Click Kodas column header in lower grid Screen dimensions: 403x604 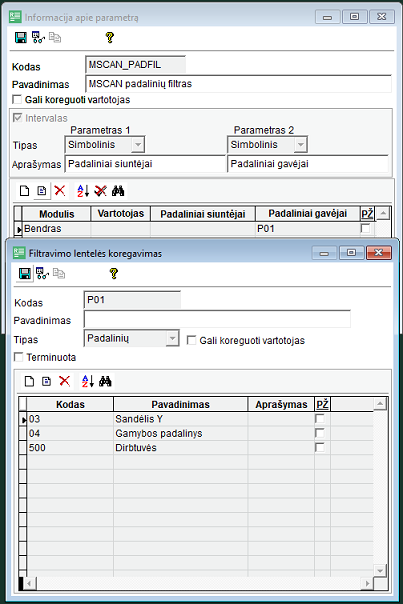tap(70, 404)
